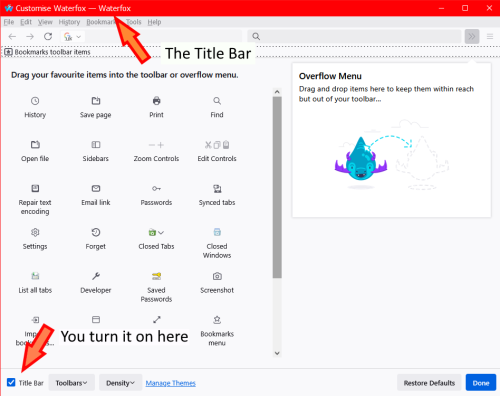Open the search engine selector dropdown

(x=73, y=36)
